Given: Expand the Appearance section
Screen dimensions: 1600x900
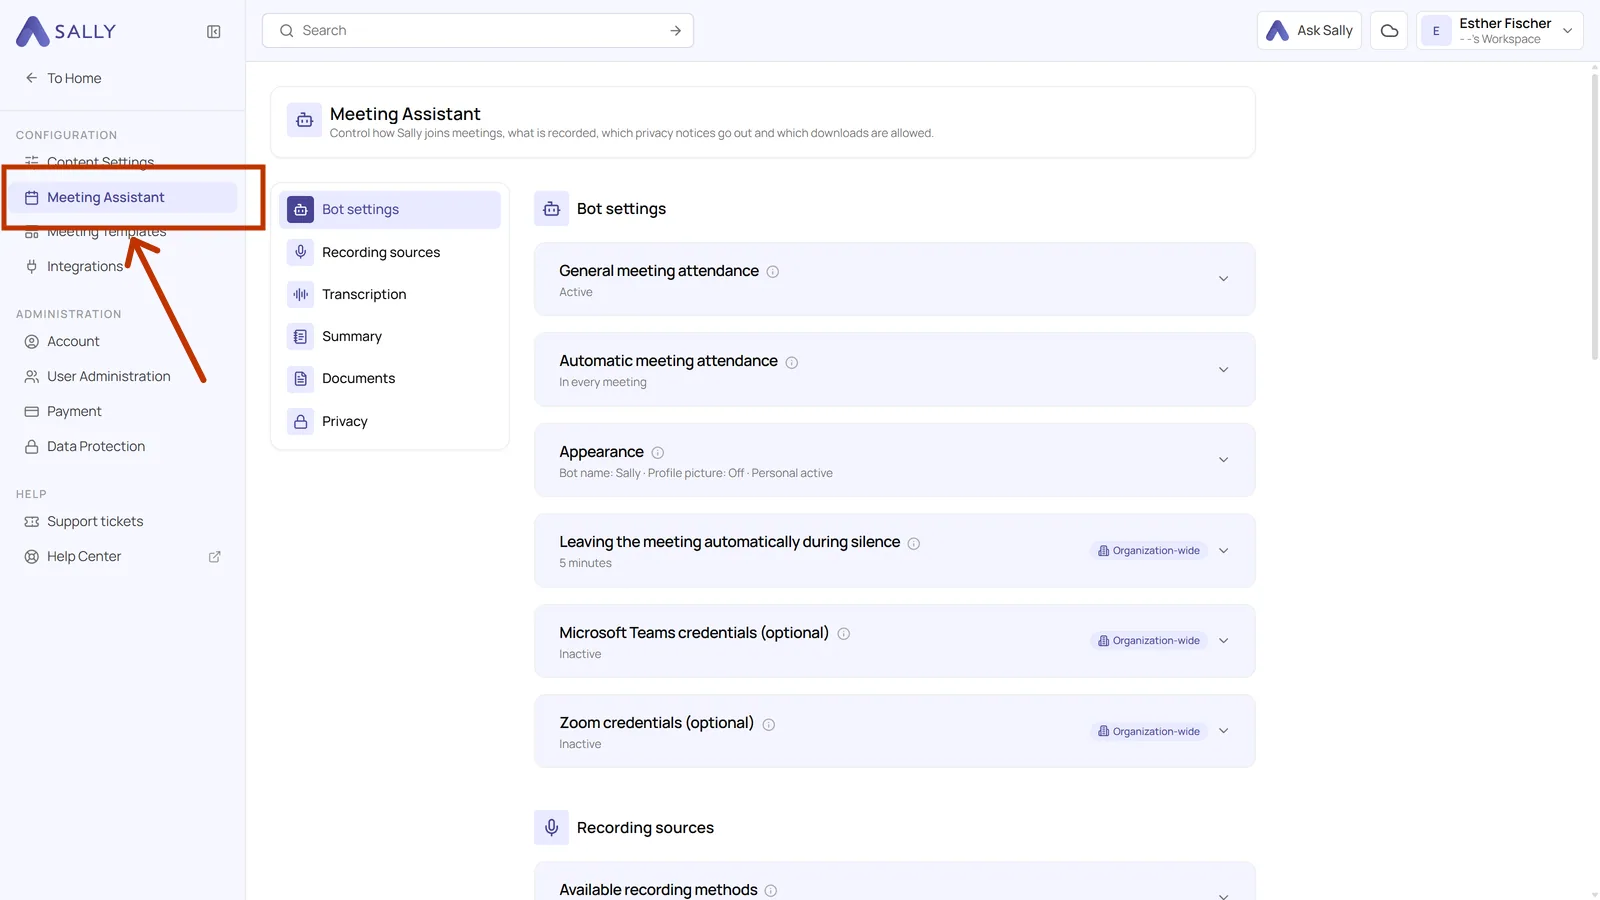Looking at the screenshot, I should pyautogui.click(x=1223, y=460).
